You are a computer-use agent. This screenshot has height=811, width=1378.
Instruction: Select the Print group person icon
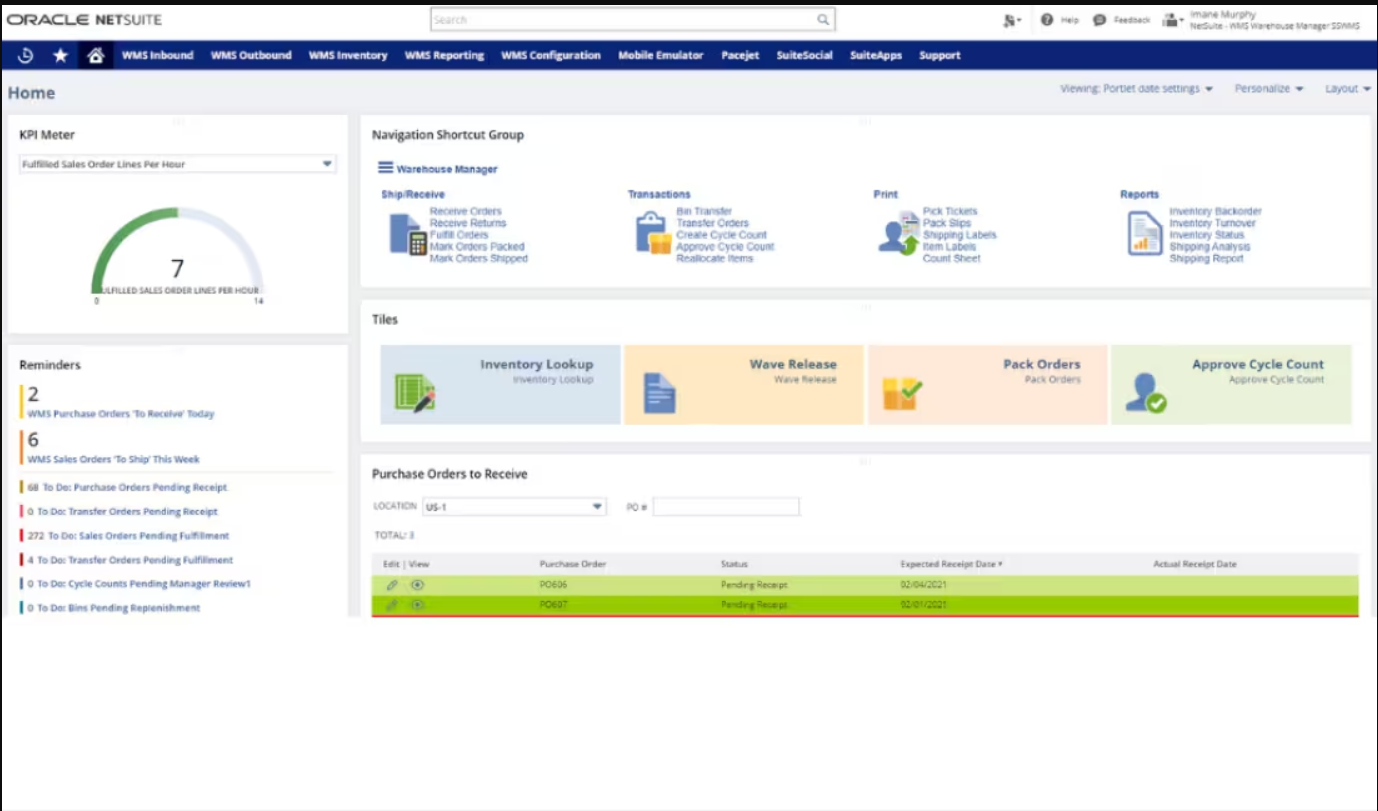[x=898, y=232]
